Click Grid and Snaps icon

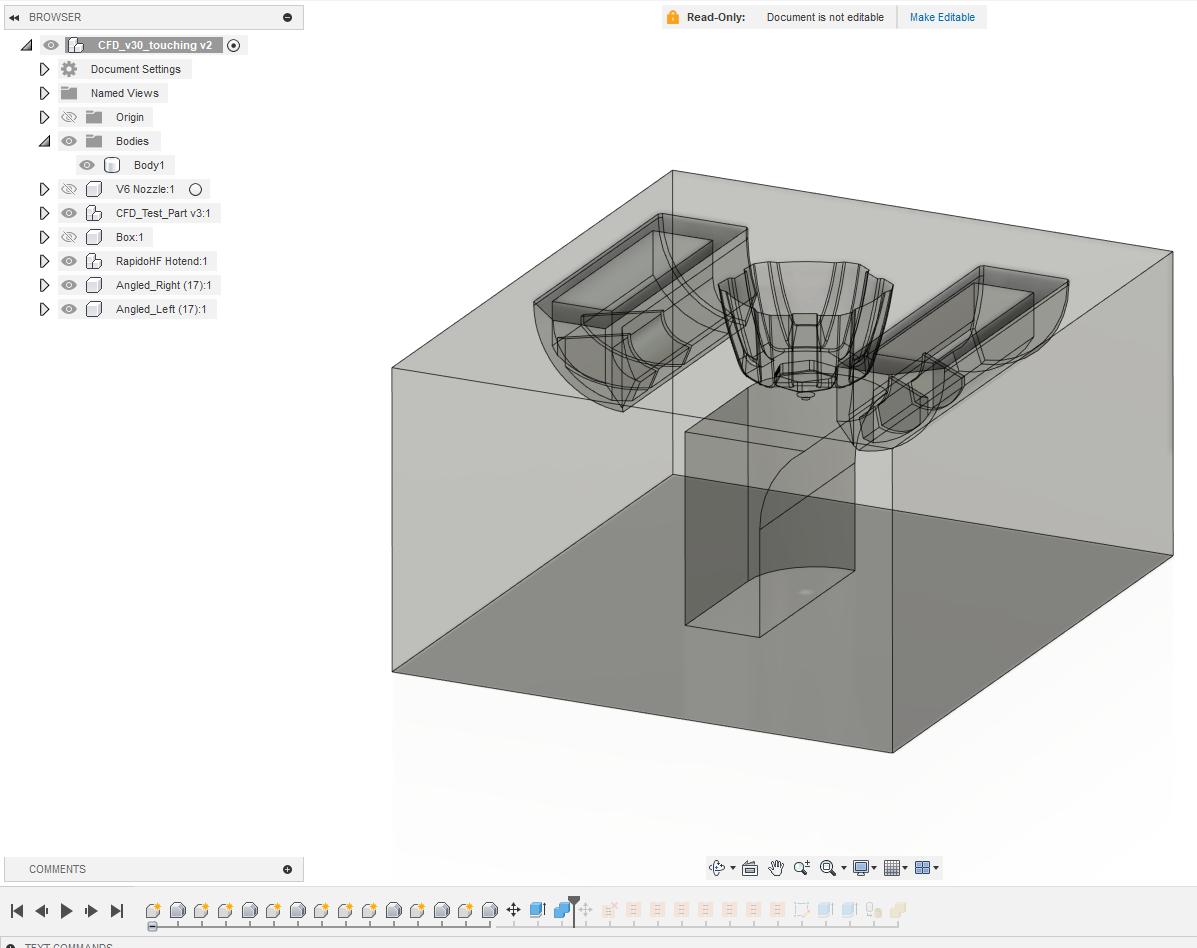[x=892, y=868]
